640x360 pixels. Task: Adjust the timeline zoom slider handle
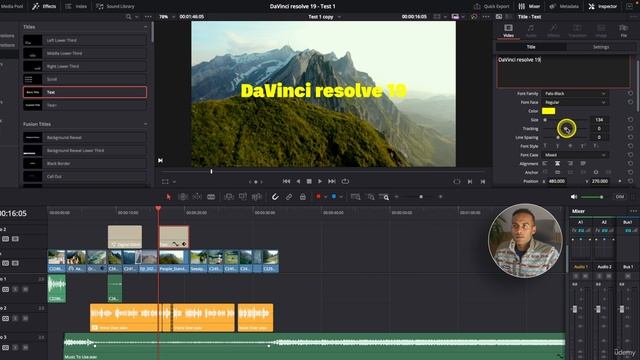pos(421,197)
